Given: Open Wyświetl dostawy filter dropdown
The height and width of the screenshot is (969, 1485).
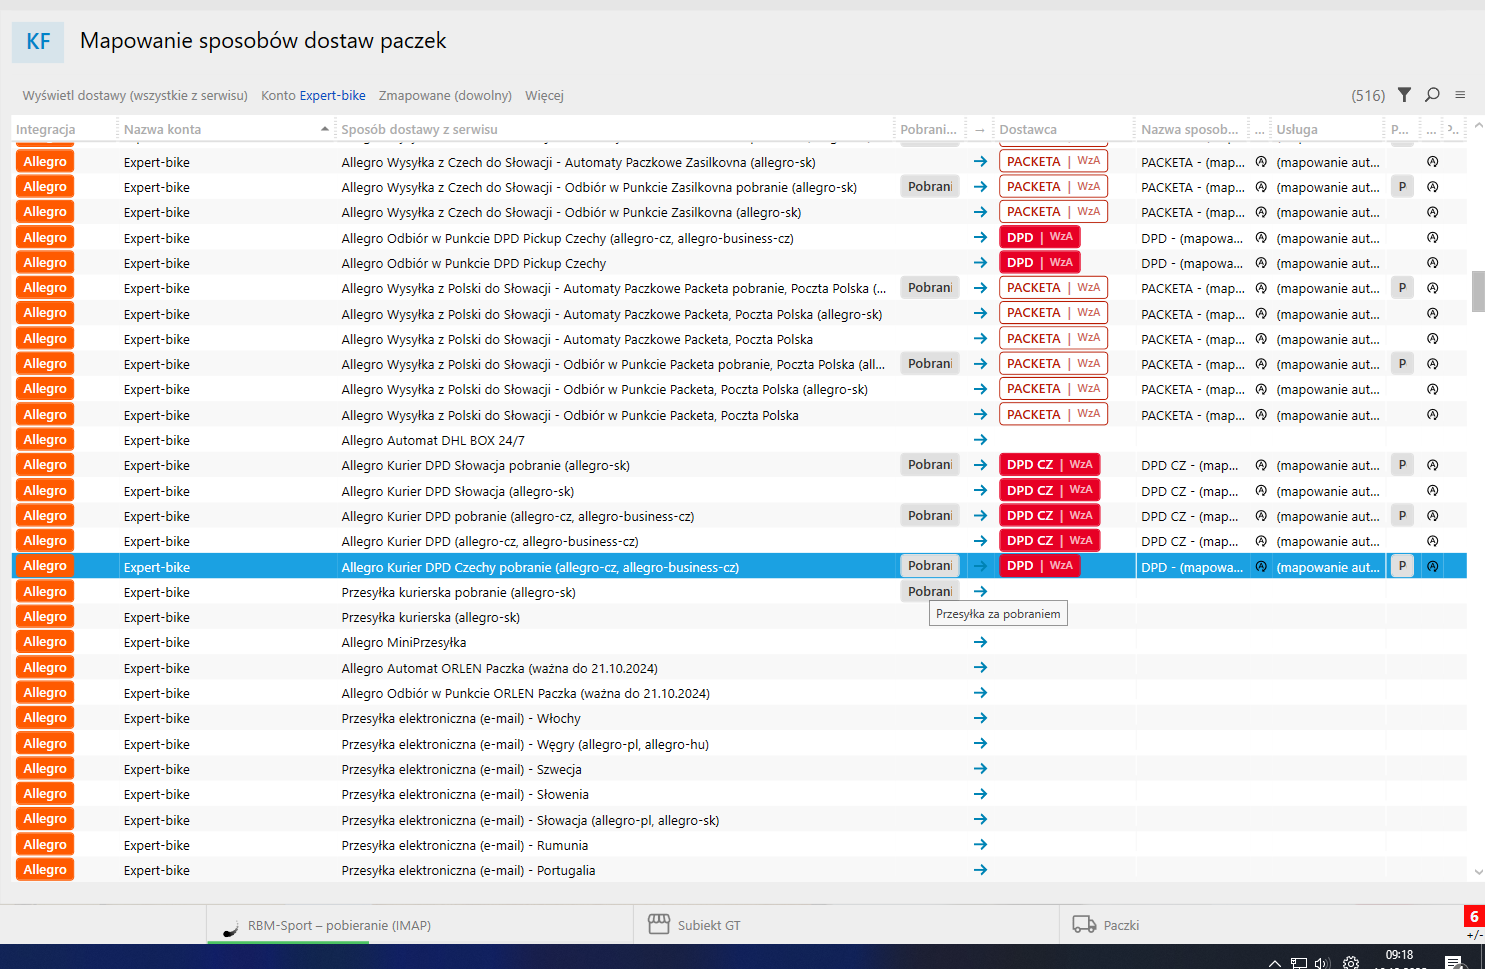Looking at the screenshot, I should (135, 96).
